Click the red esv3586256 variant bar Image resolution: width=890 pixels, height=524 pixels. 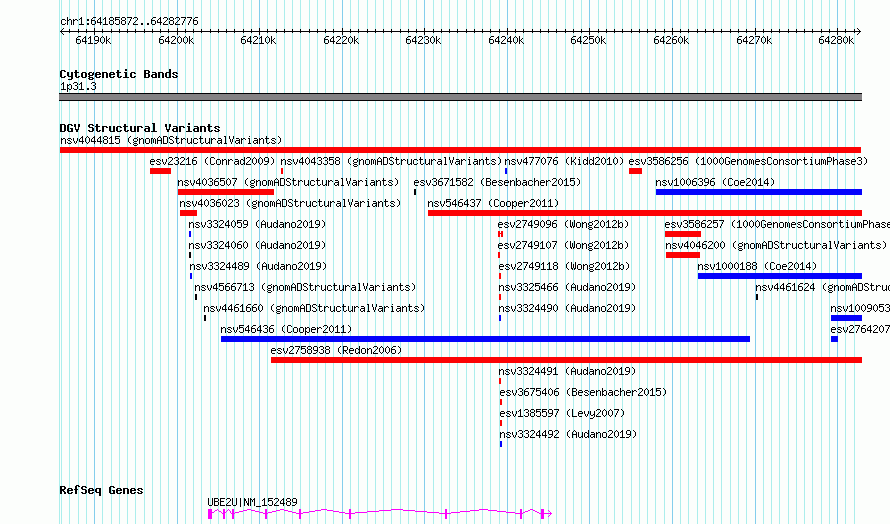(x=635, y=171)
